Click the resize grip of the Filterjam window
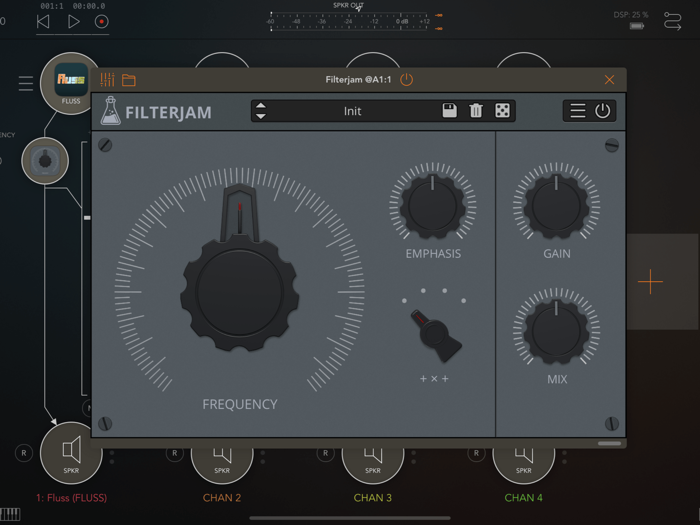Viewport: 700px width, 525px height. (609, 443)
